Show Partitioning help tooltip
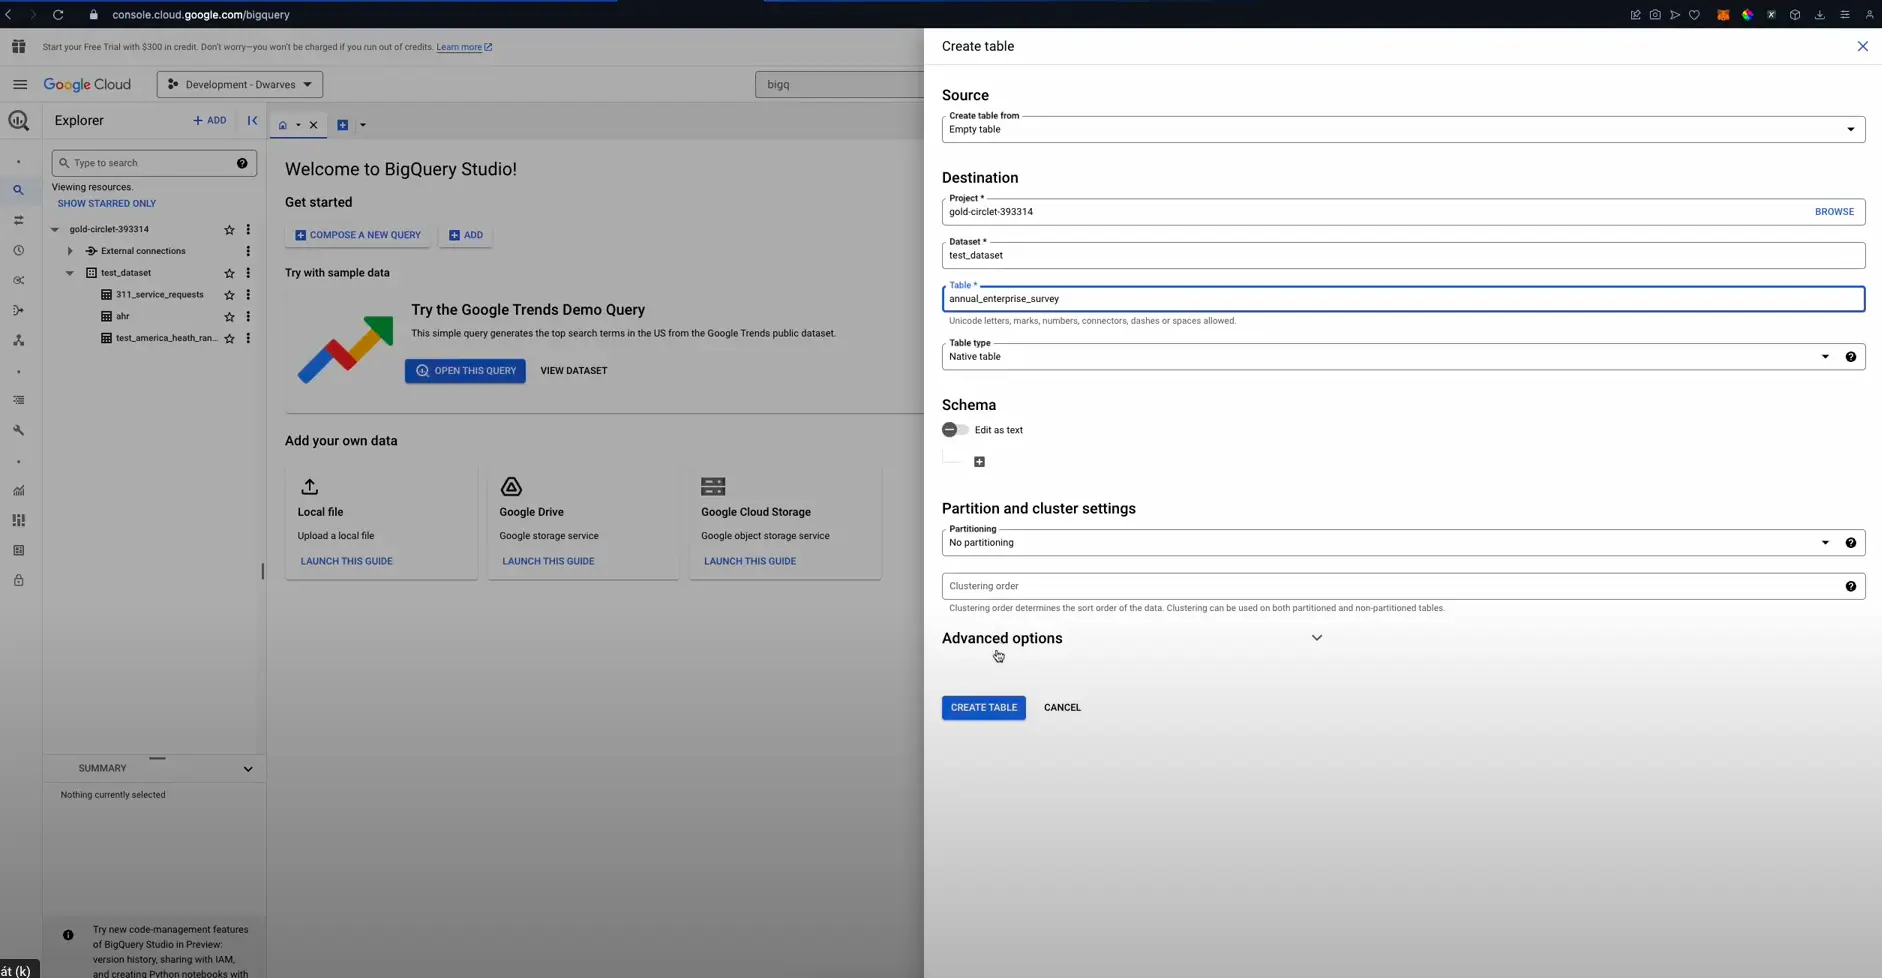 [1850, 543]
